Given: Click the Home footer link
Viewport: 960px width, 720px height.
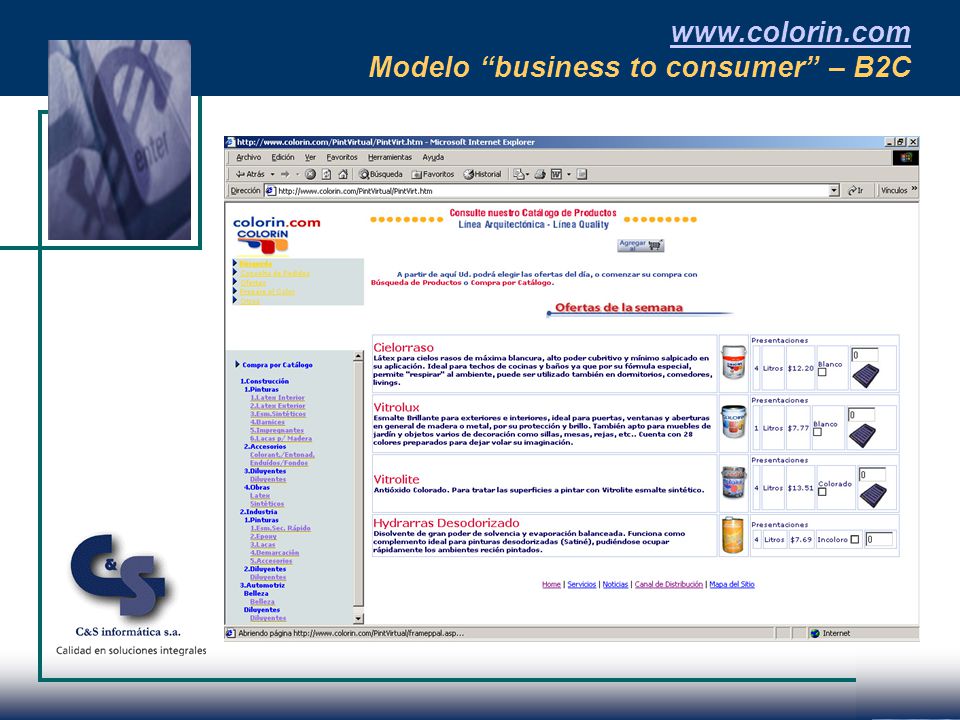Looking at the screenshot, I should [551, 585].
